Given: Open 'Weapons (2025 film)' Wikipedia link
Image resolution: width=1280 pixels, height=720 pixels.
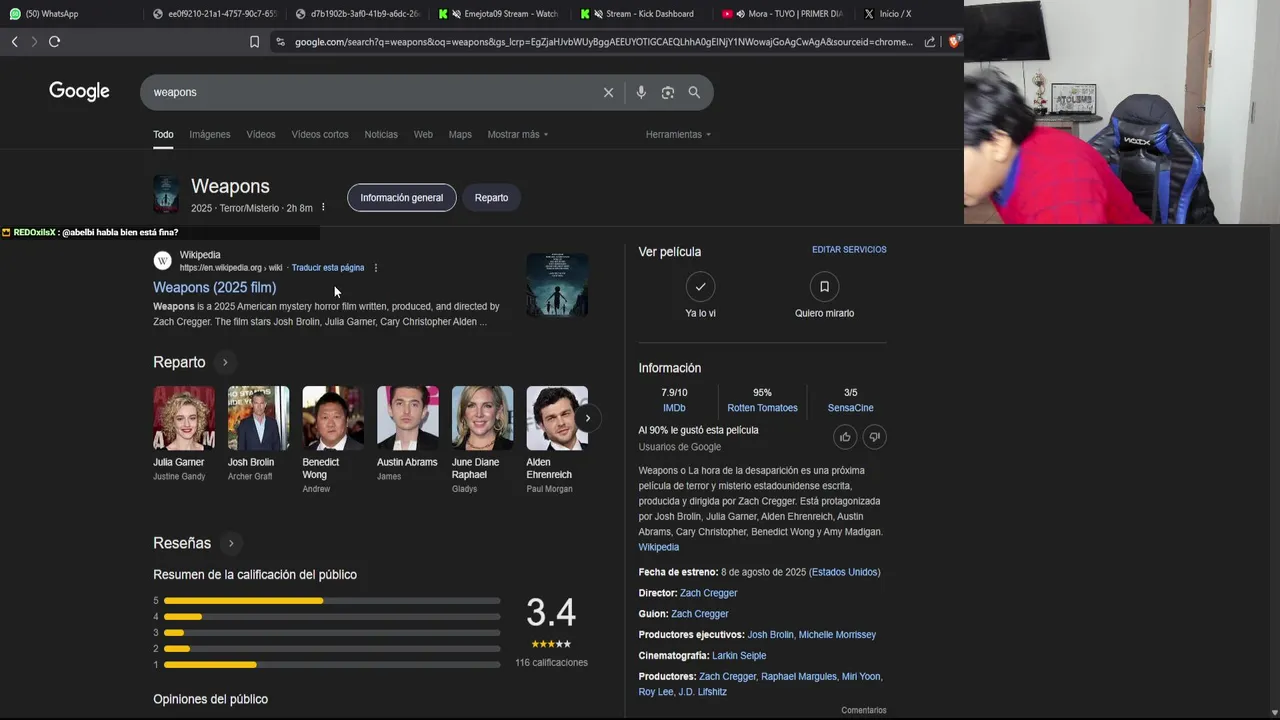Looking at the screenshot, I should click(214, 288).
